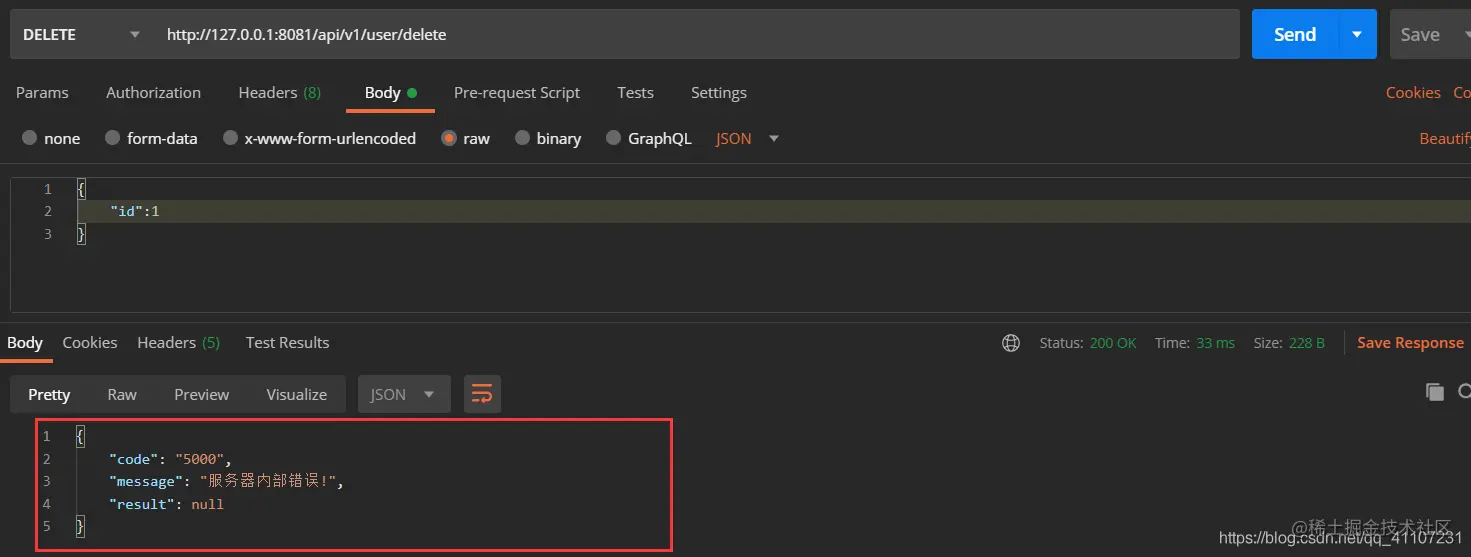Select the form-data radio button
This screenshot has height=557, width=1471.
[112, 138]
